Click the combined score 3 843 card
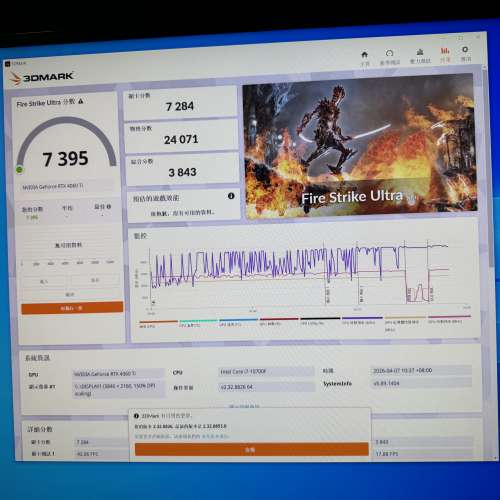Image resolution: width=500 pixels, height=500 pixels. (183, 169)
